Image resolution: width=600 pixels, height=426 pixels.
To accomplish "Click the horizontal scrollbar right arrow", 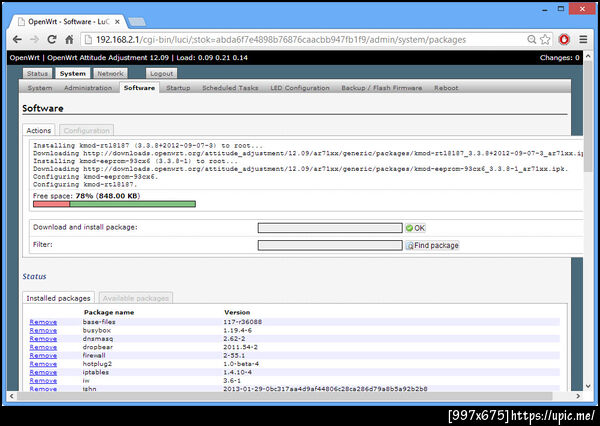I will [578, 396].
